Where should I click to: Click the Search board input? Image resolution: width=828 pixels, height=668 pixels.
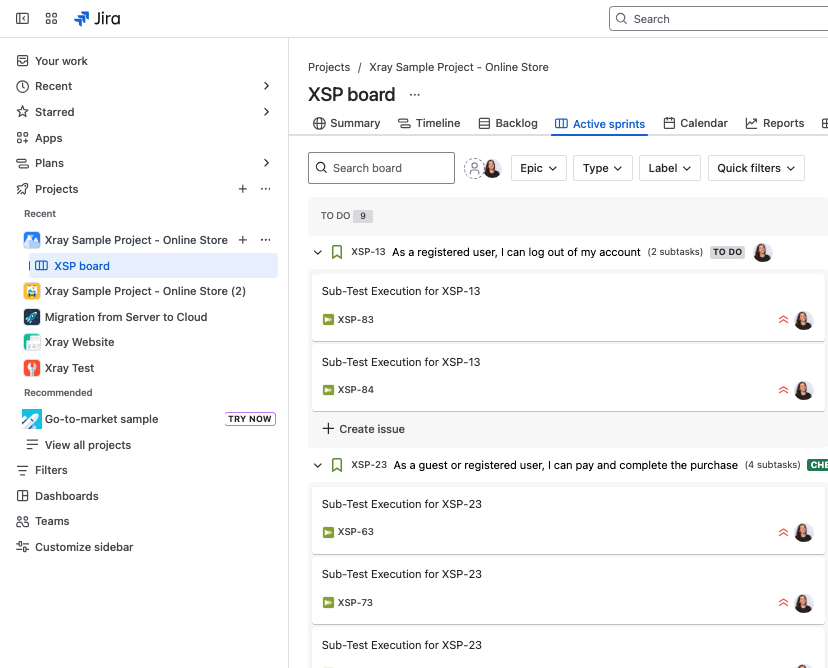381,168
